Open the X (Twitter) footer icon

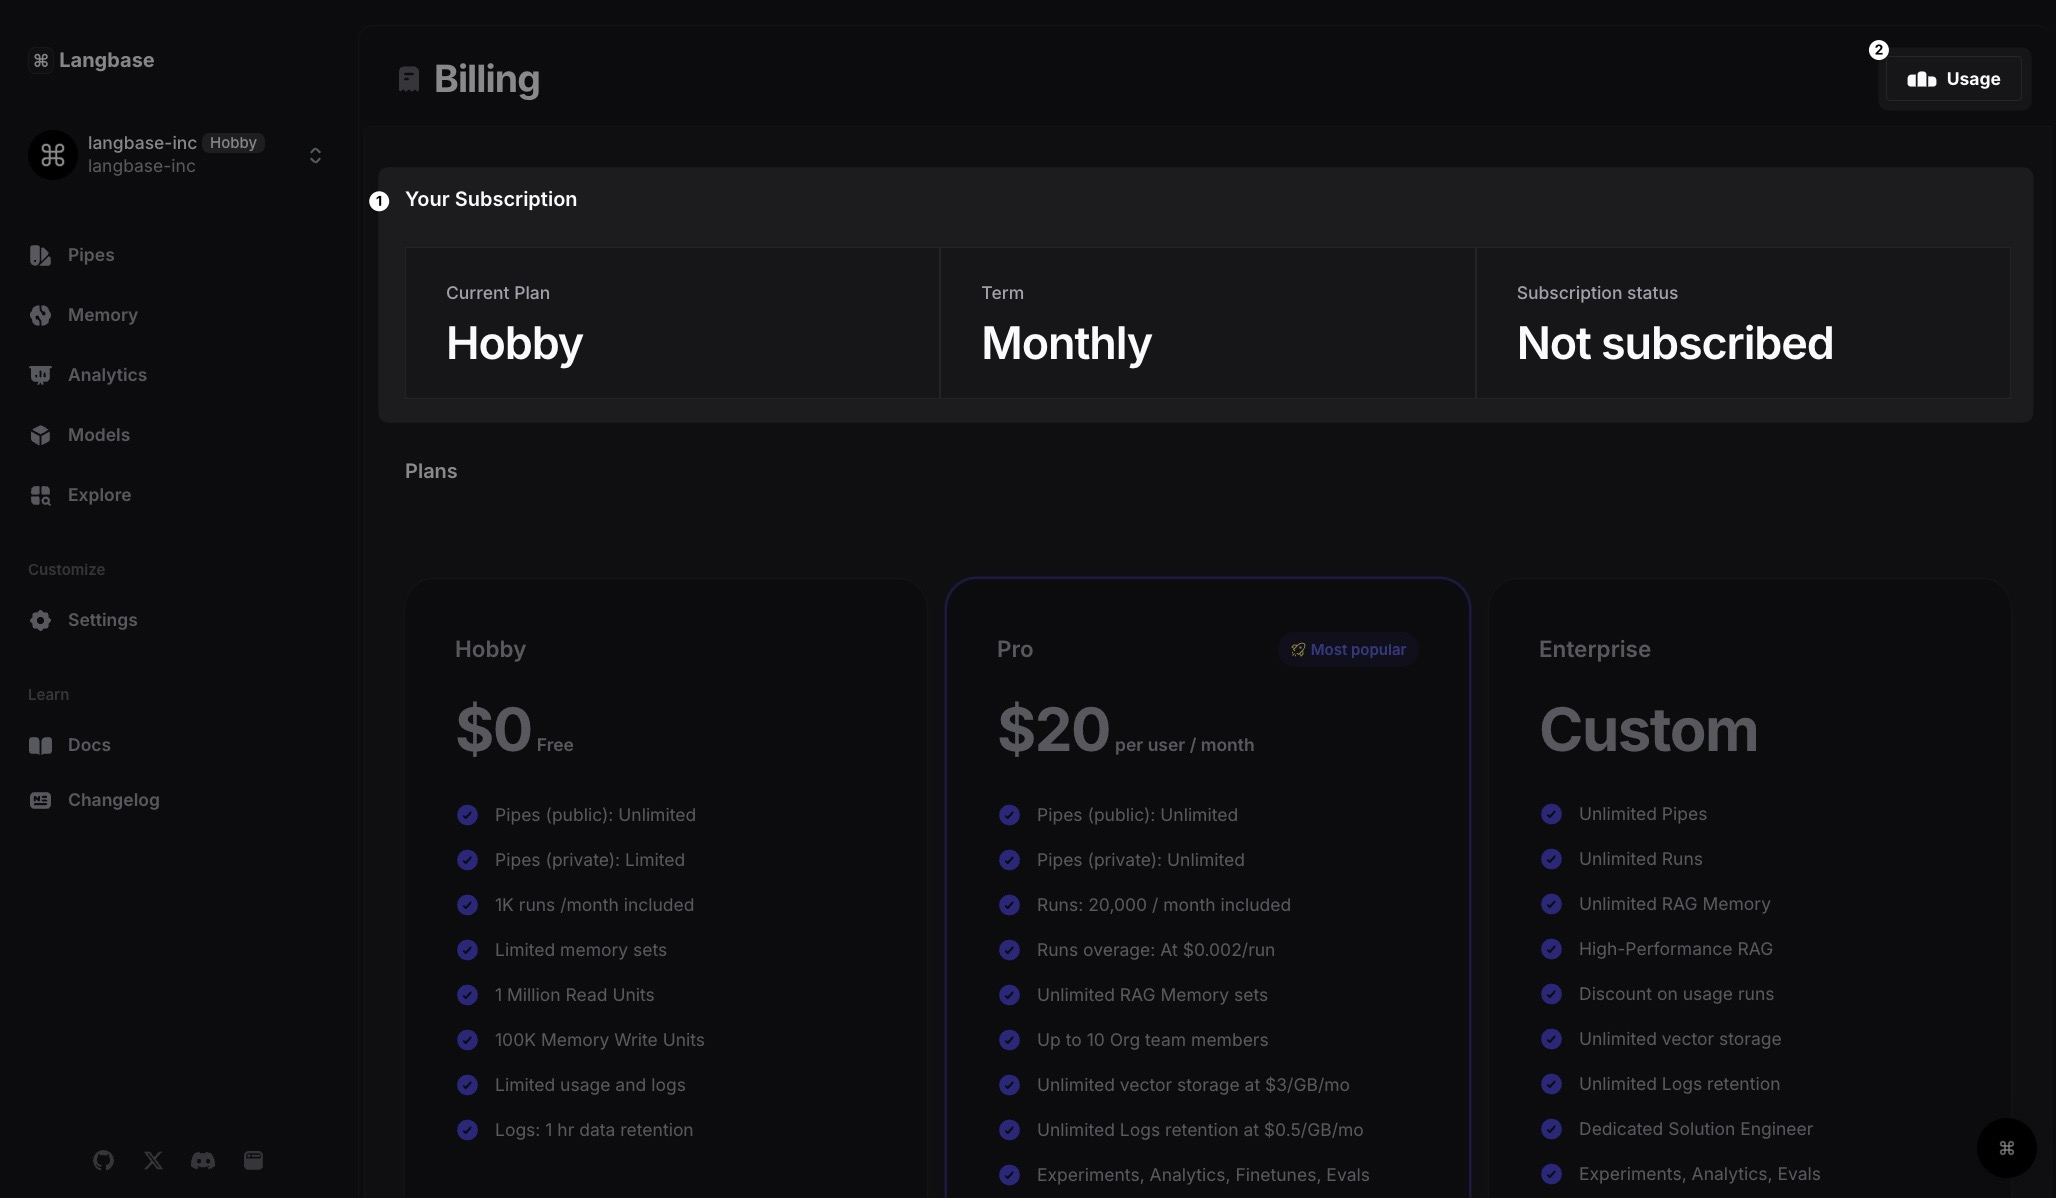point(153,1160)
